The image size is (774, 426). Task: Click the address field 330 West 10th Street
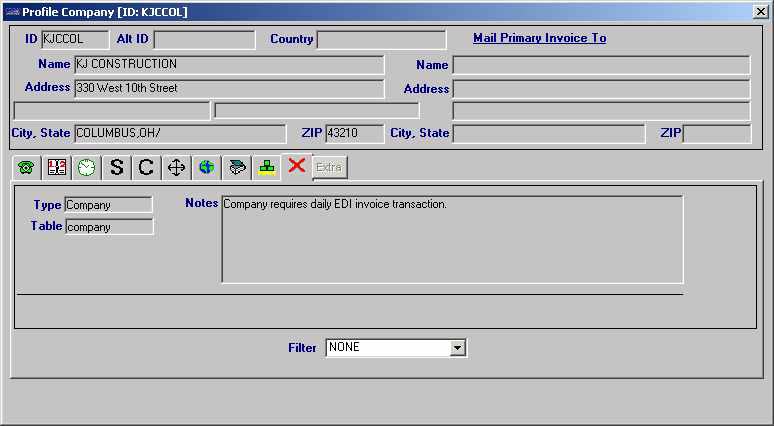[x=229, y=88]
